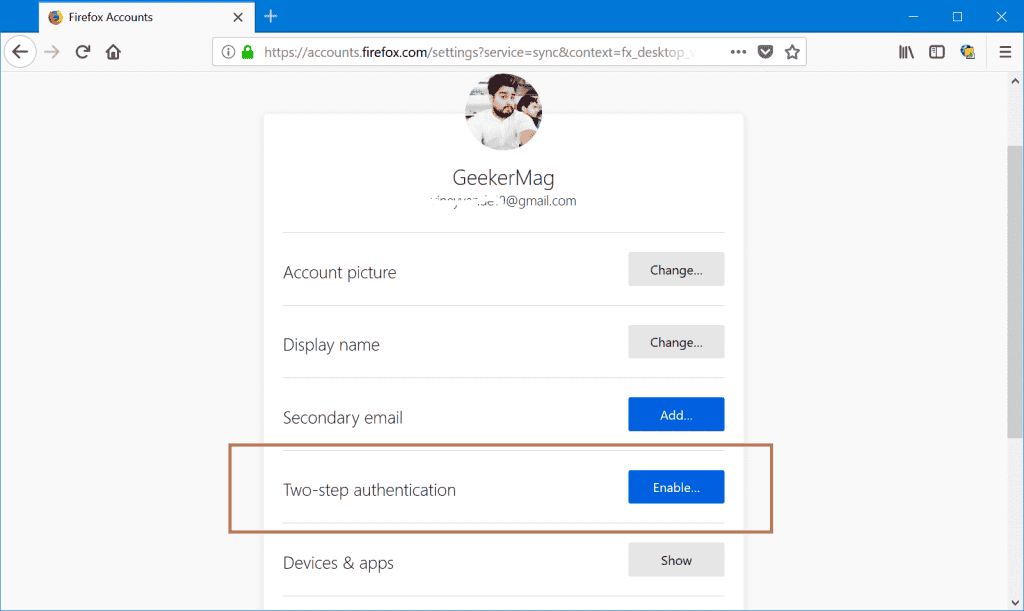
Task: Open the home page via house icon
Action: pos(113,52)
